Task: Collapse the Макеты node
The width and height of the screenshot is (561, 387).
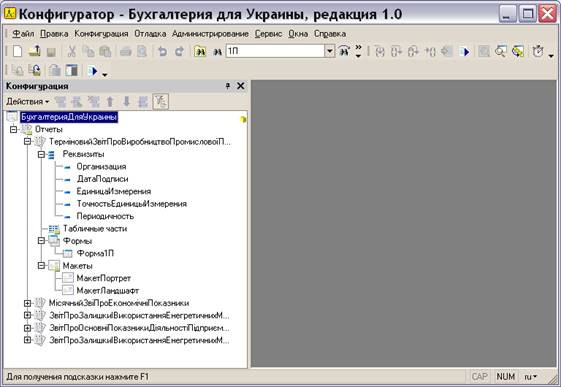Action: click(41, 266)
